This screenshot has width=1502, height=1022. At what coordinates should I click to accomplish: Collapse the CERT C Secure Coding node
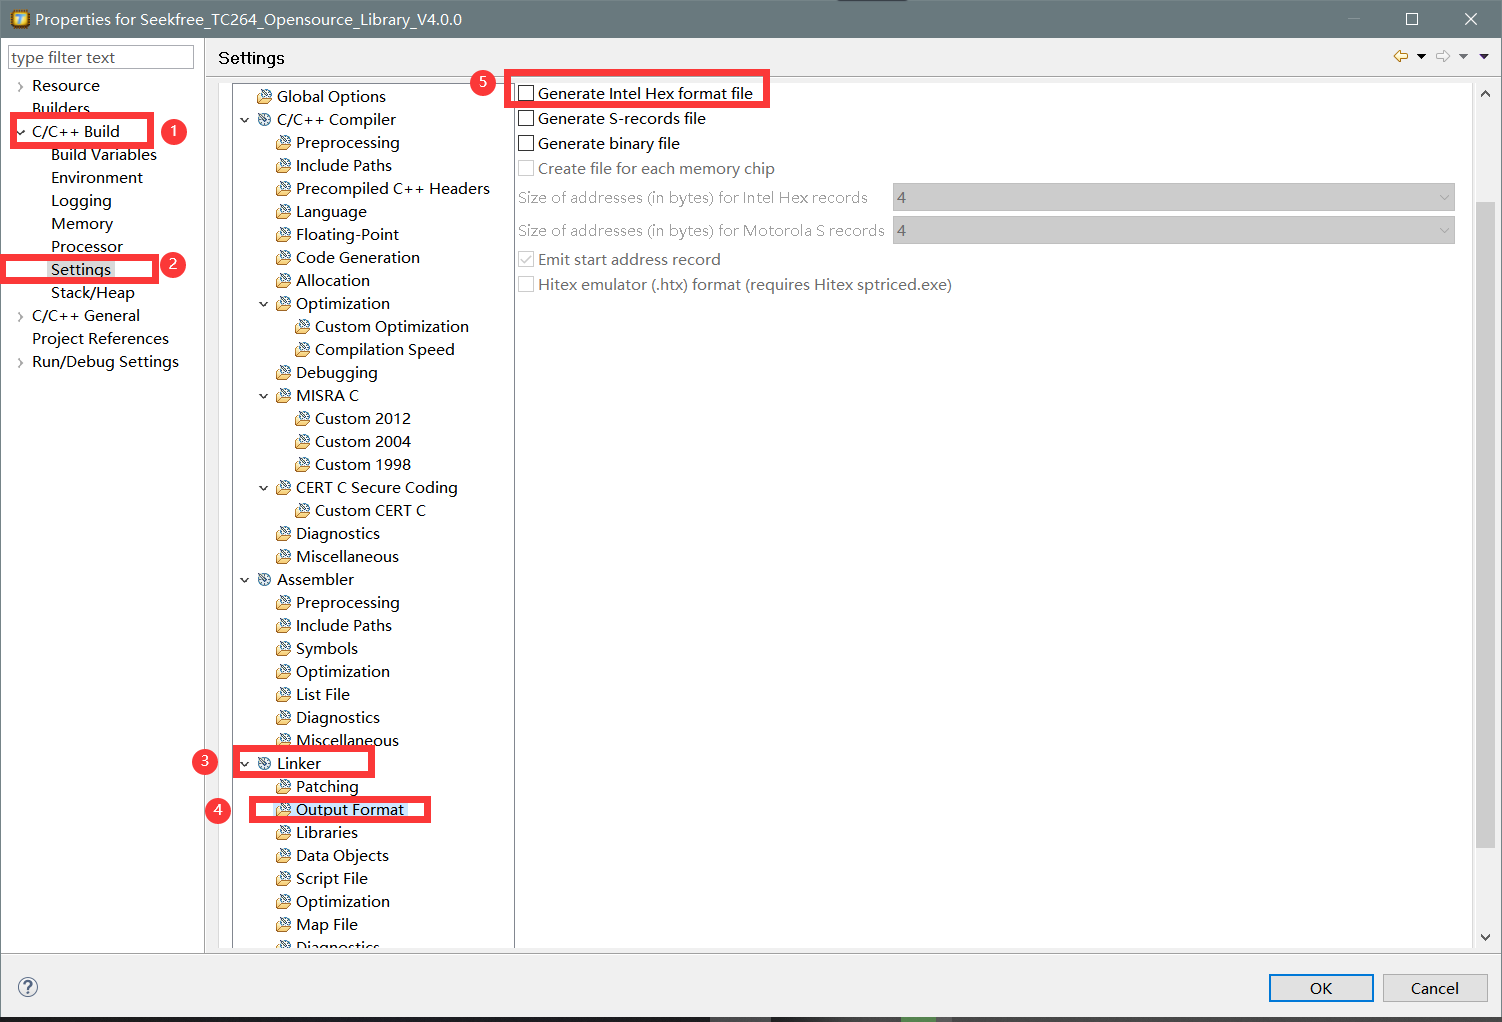click(x=264, y=488)
